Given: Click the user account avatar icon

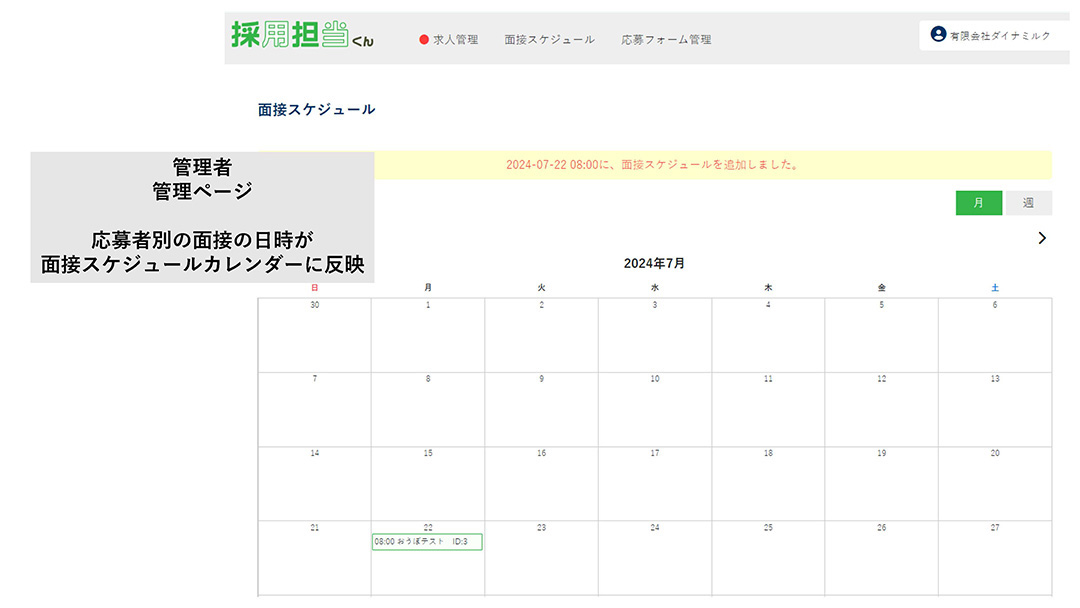Looking at the screenshot, I should click(938, 35).
